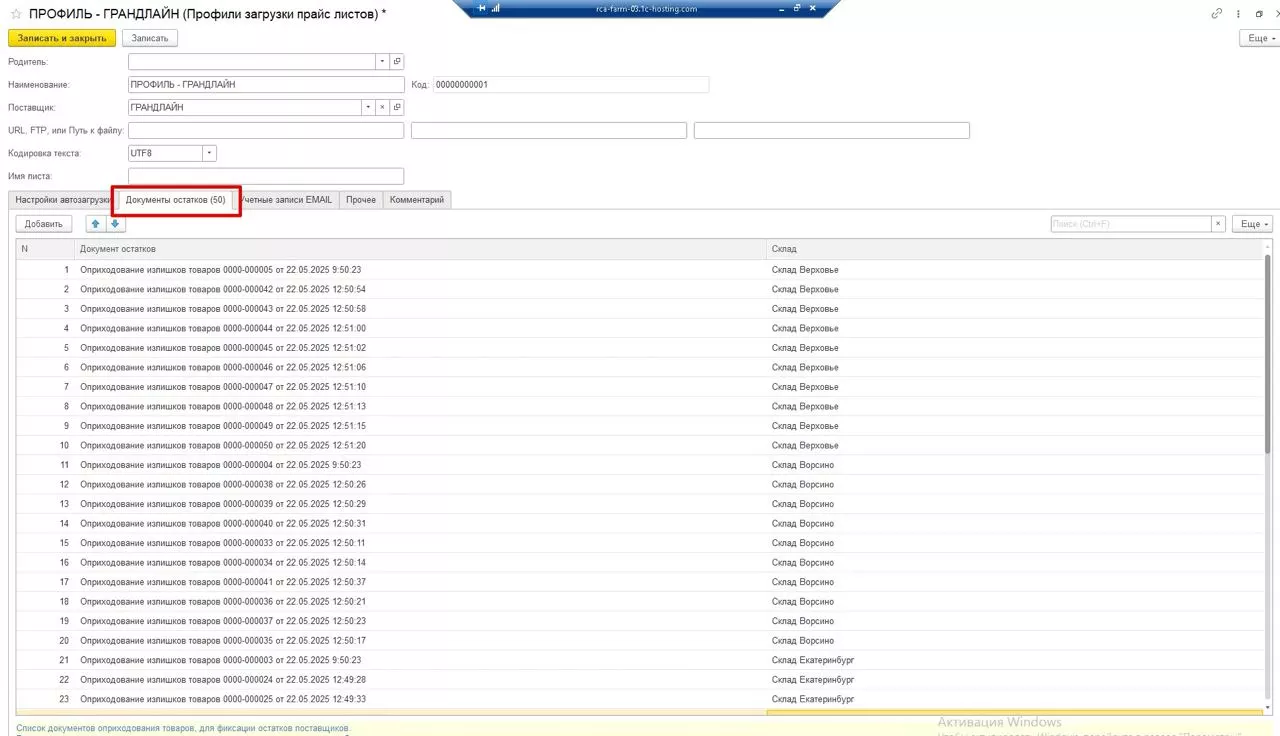Expand the Родитель dropdown list

pos(381,61)
